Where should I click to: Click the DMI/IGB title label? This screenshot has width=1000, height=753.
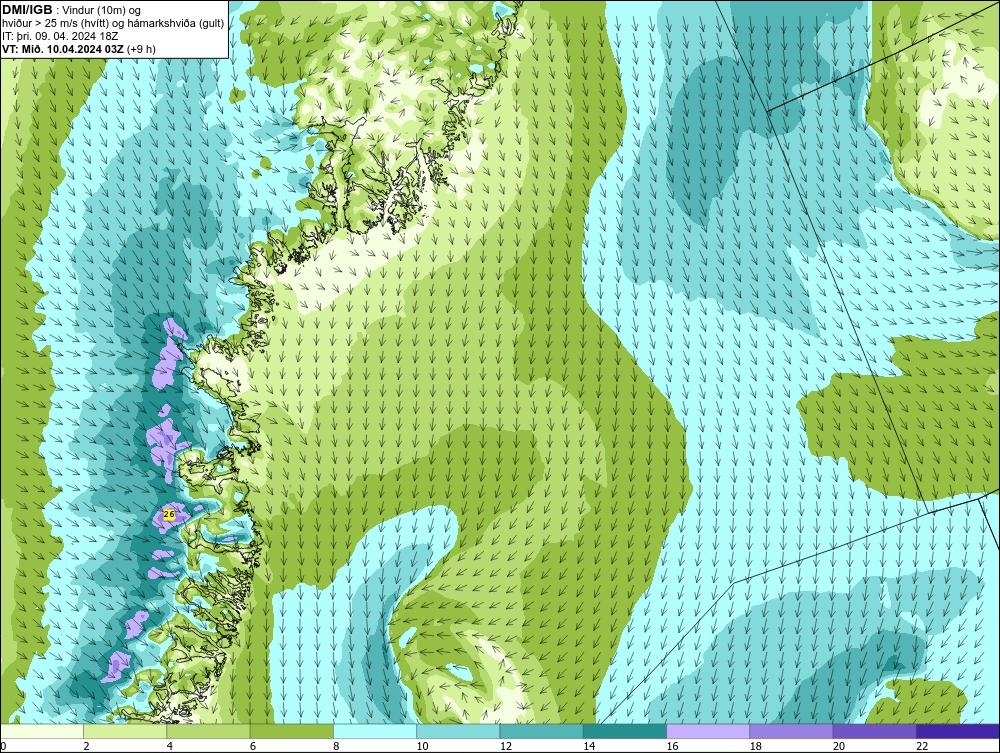coord(27,10)
